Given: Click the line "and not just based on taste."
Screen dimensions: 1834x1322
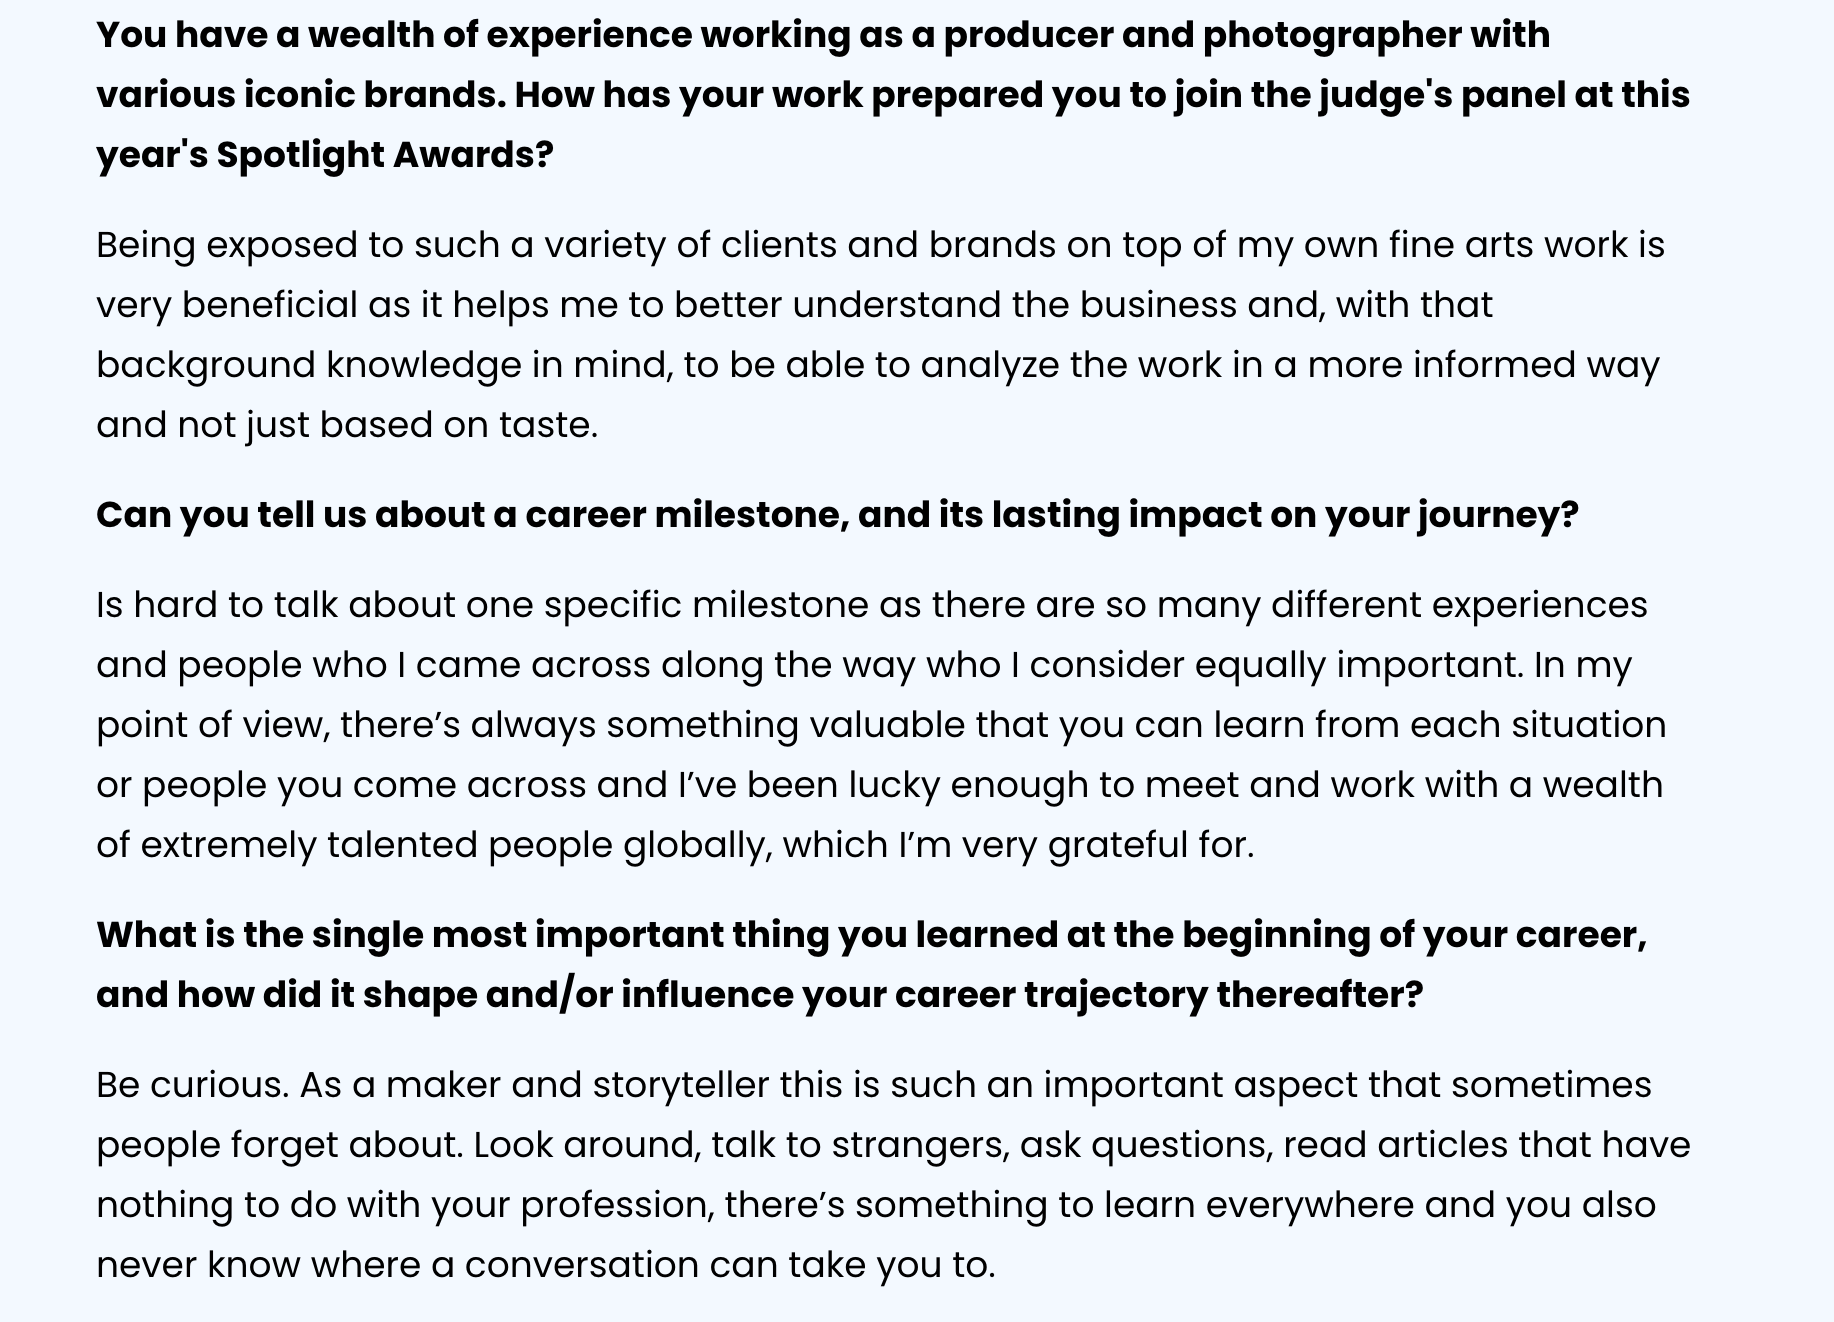Looking at the screenshot, I should pyautogui.click(x=346, y=425).
